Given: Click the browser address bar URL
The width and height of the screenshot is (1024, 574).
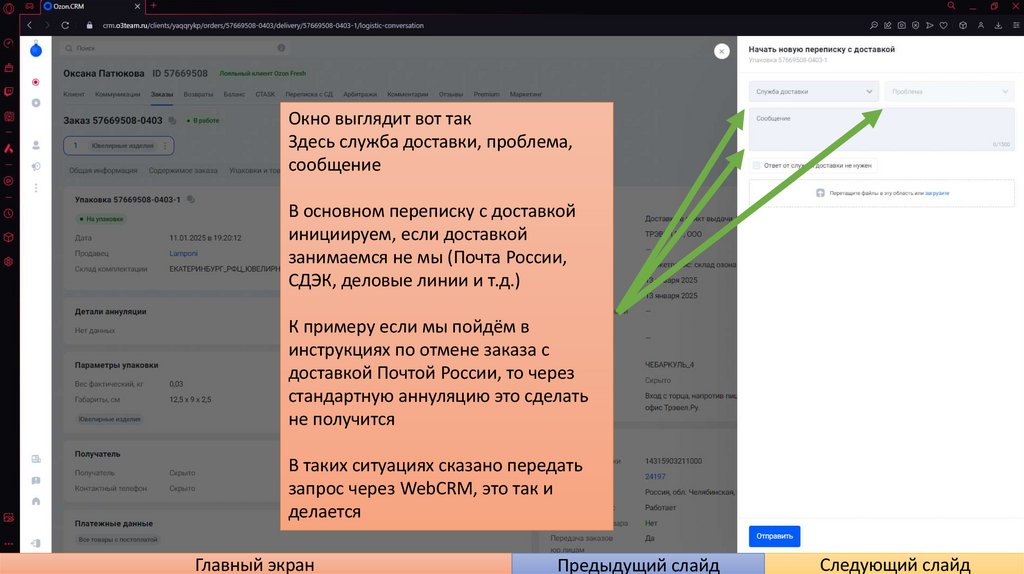Looking at the screenshot, I should click(263, 25).
